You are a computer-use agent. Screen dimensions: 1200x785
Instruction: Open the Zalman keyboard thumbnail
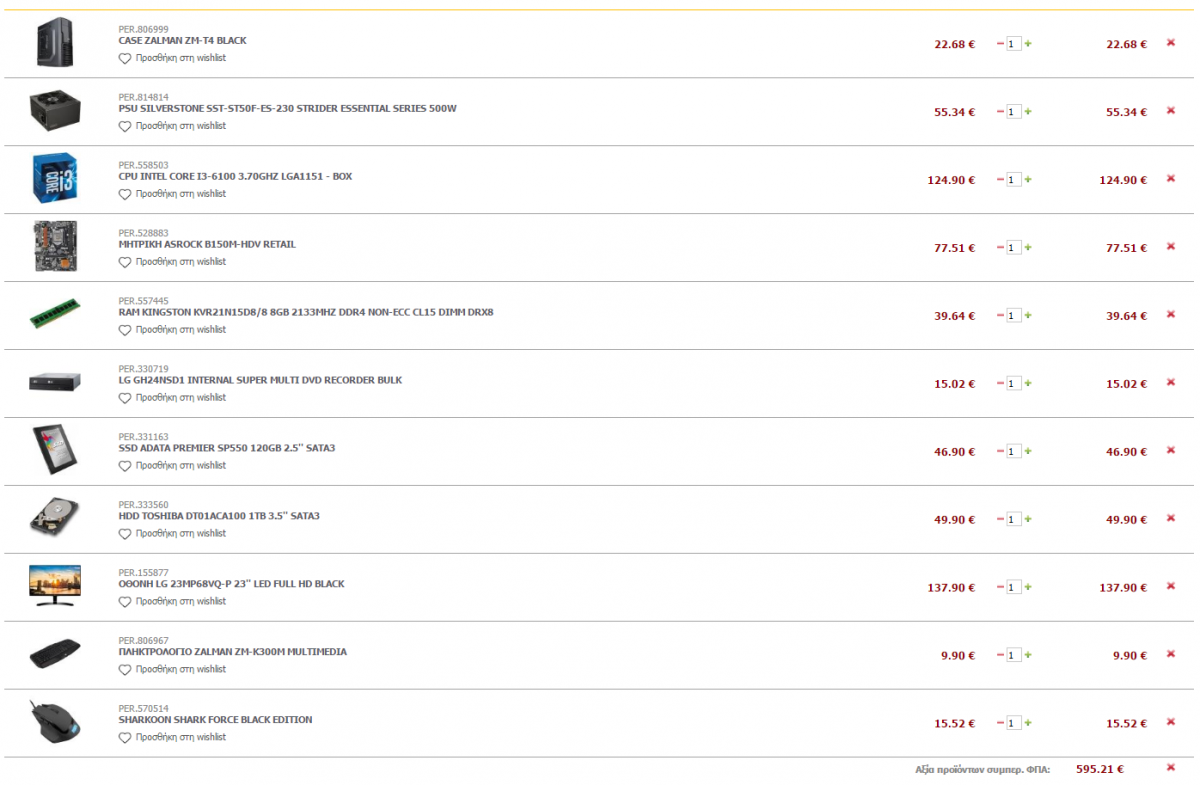tap(55, 655)
